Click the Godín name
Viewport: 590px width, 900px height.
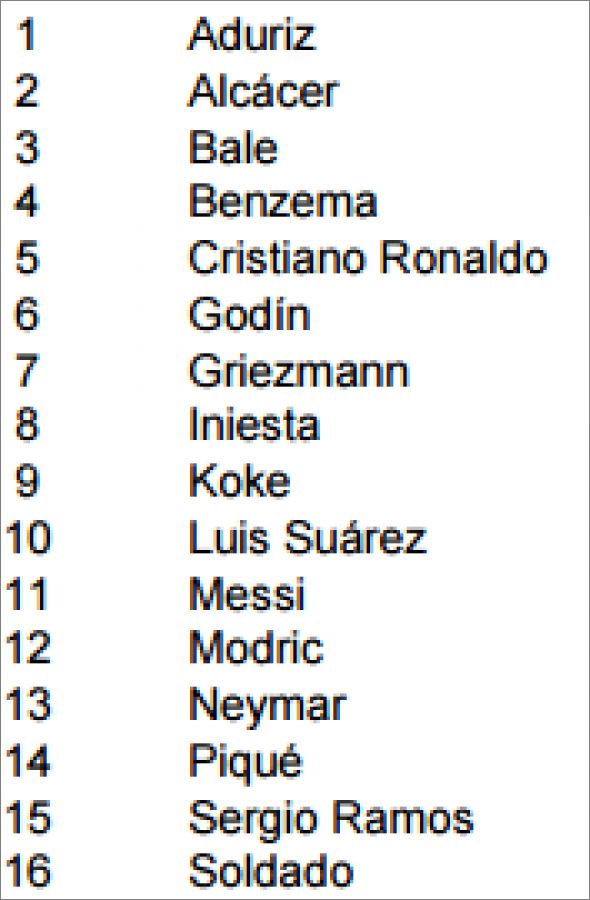[250, 314]
